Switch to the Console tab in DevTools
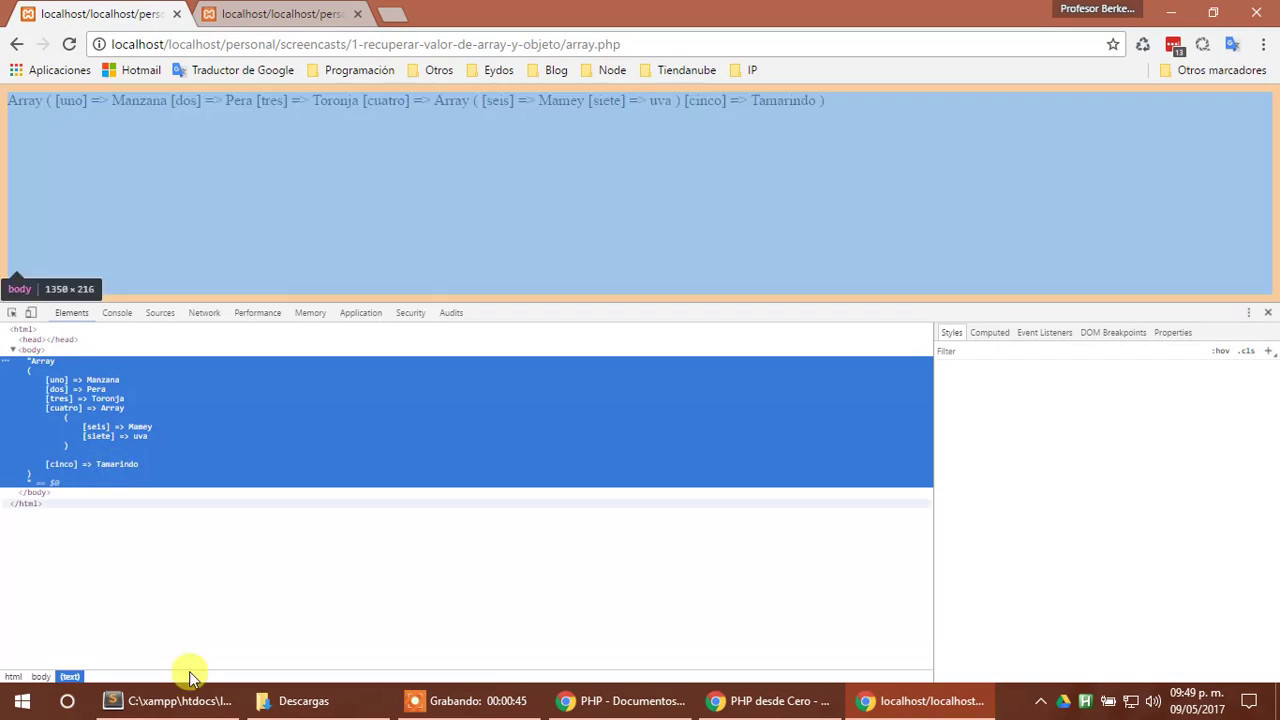Screen dimensions: 1280x720 (x=117, y=313)
